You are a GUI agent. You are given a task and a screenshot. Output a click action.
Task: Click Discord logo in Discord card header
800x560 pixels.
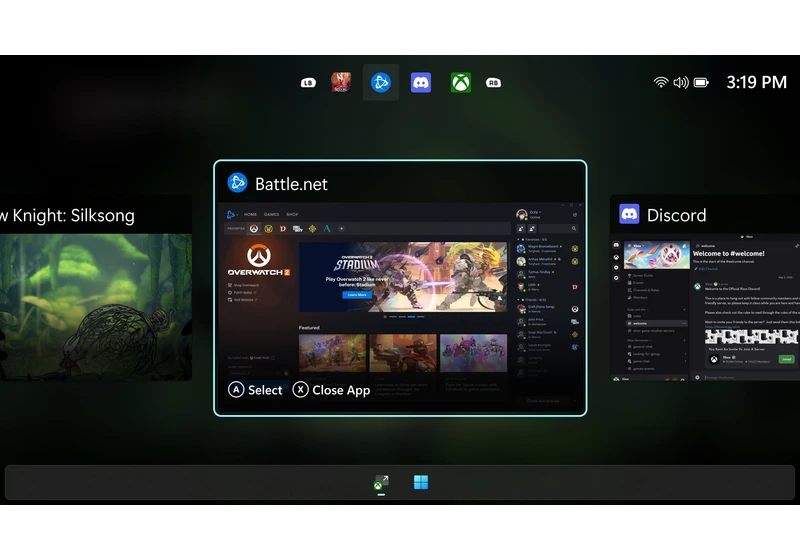point(629,214)
